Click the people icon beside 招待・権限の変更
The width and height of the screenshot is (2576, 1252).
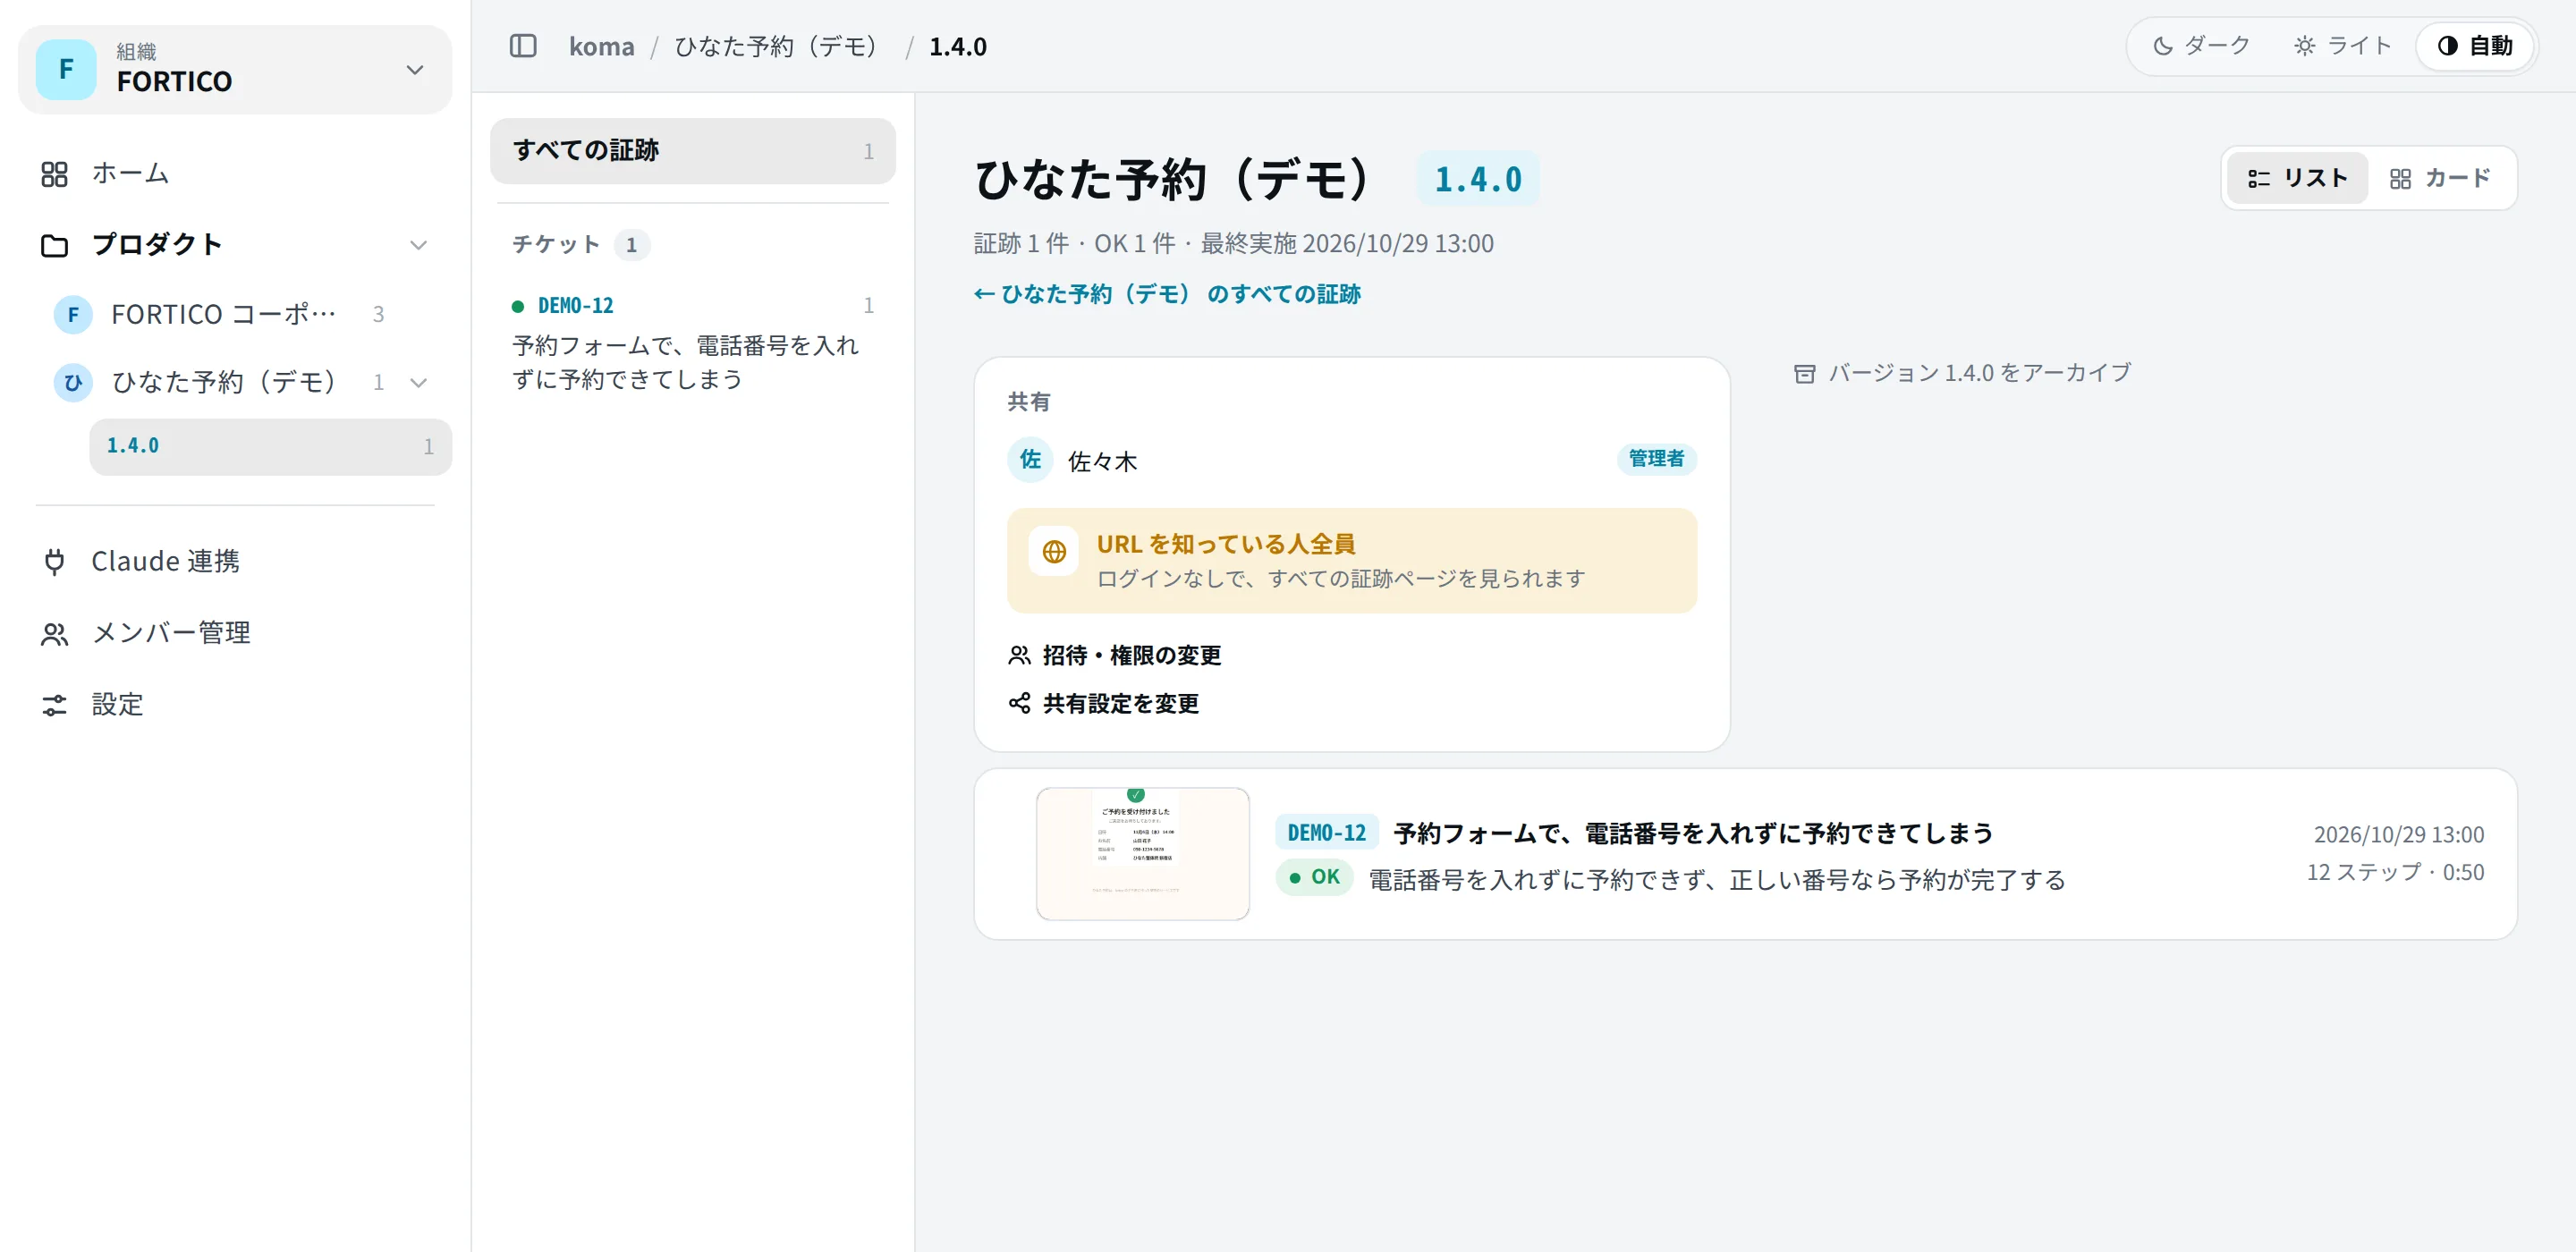click(1019, 655)
